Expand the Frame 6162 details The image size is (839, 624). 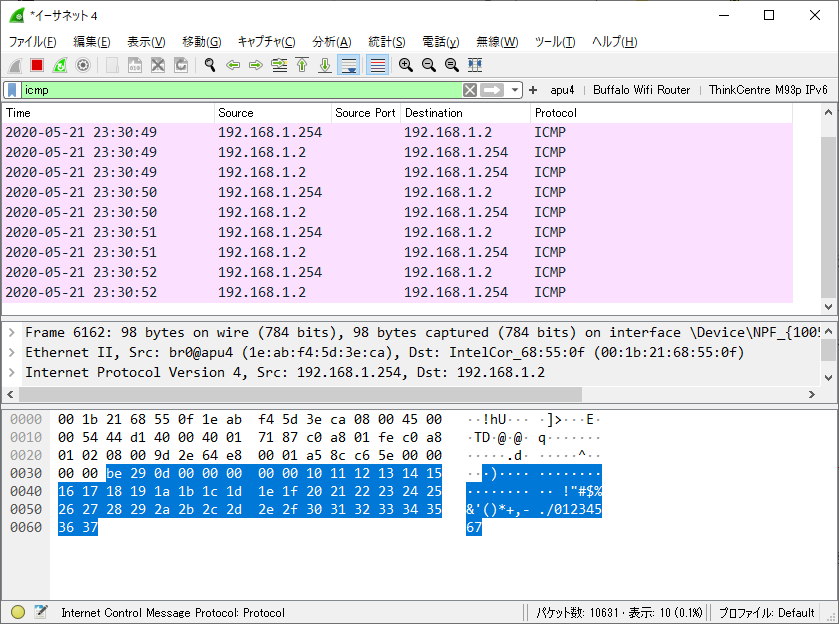11,332
